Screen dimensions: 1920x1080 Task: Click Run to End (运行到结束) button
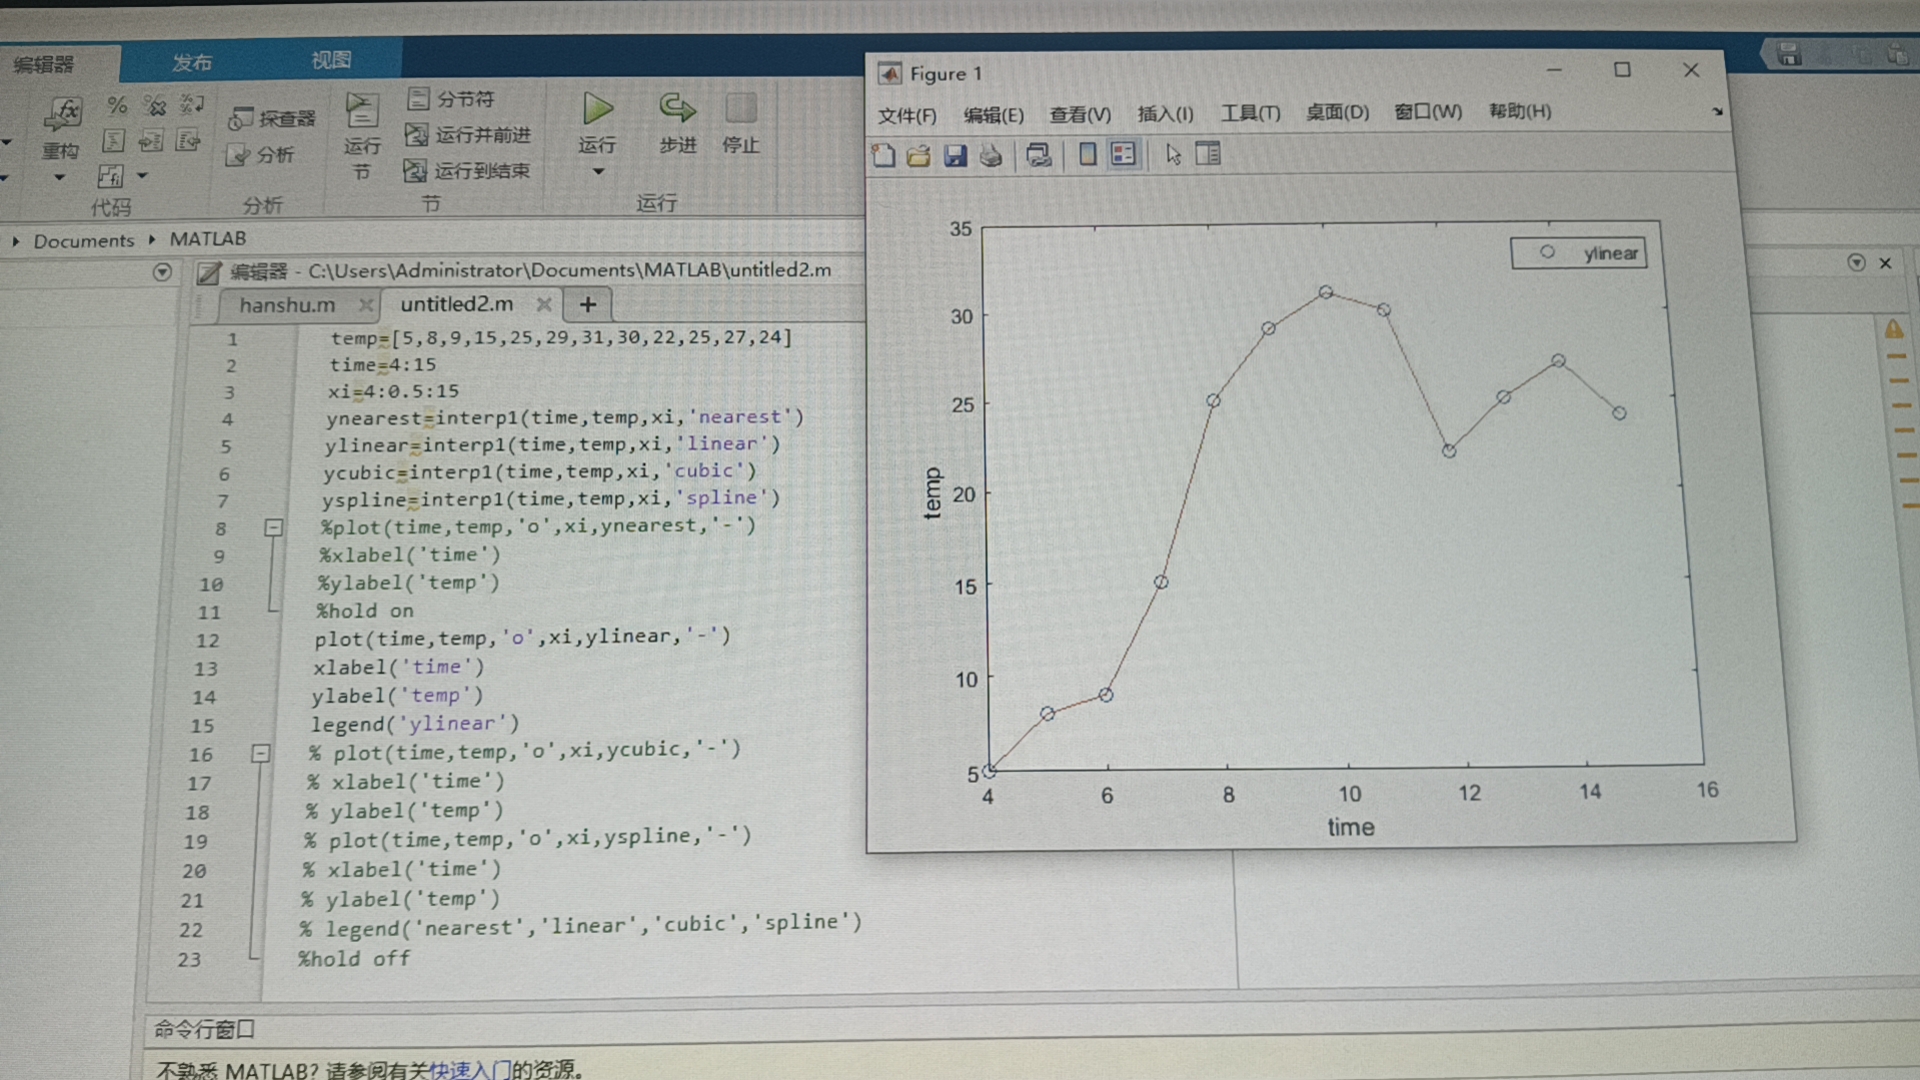pos(468,171)
